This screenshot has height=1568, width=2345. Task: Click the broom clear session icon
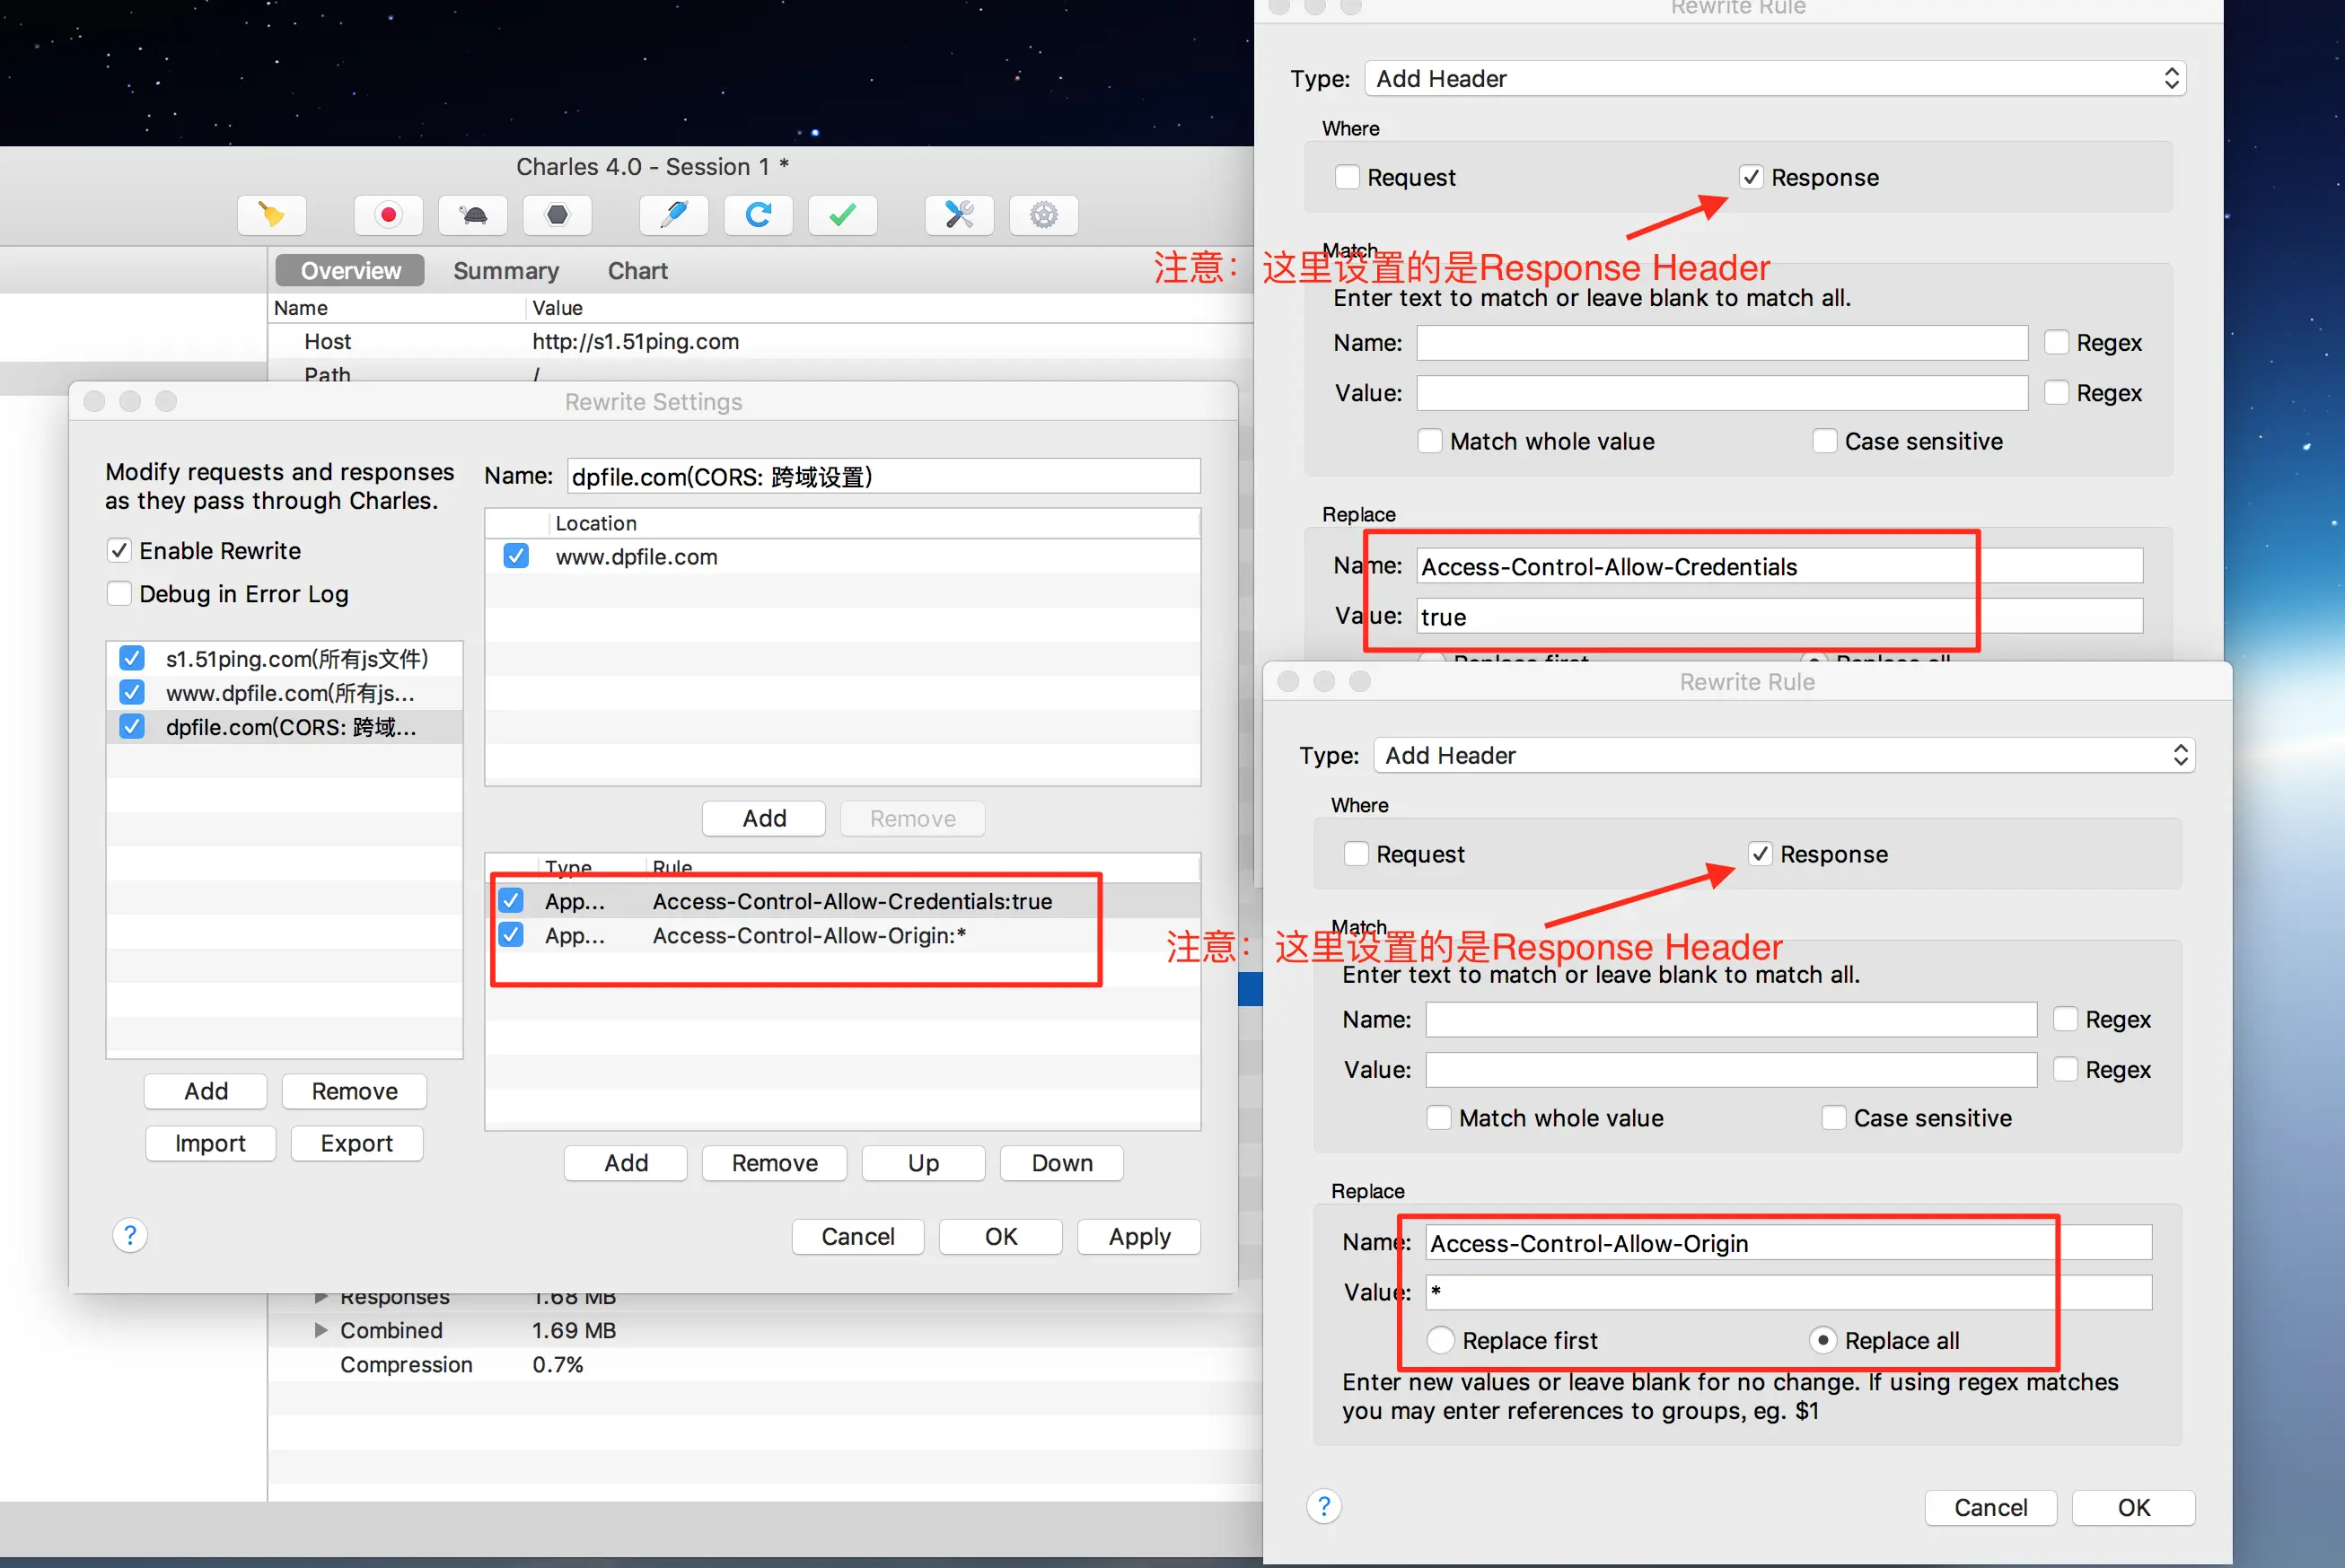(271, 214)
